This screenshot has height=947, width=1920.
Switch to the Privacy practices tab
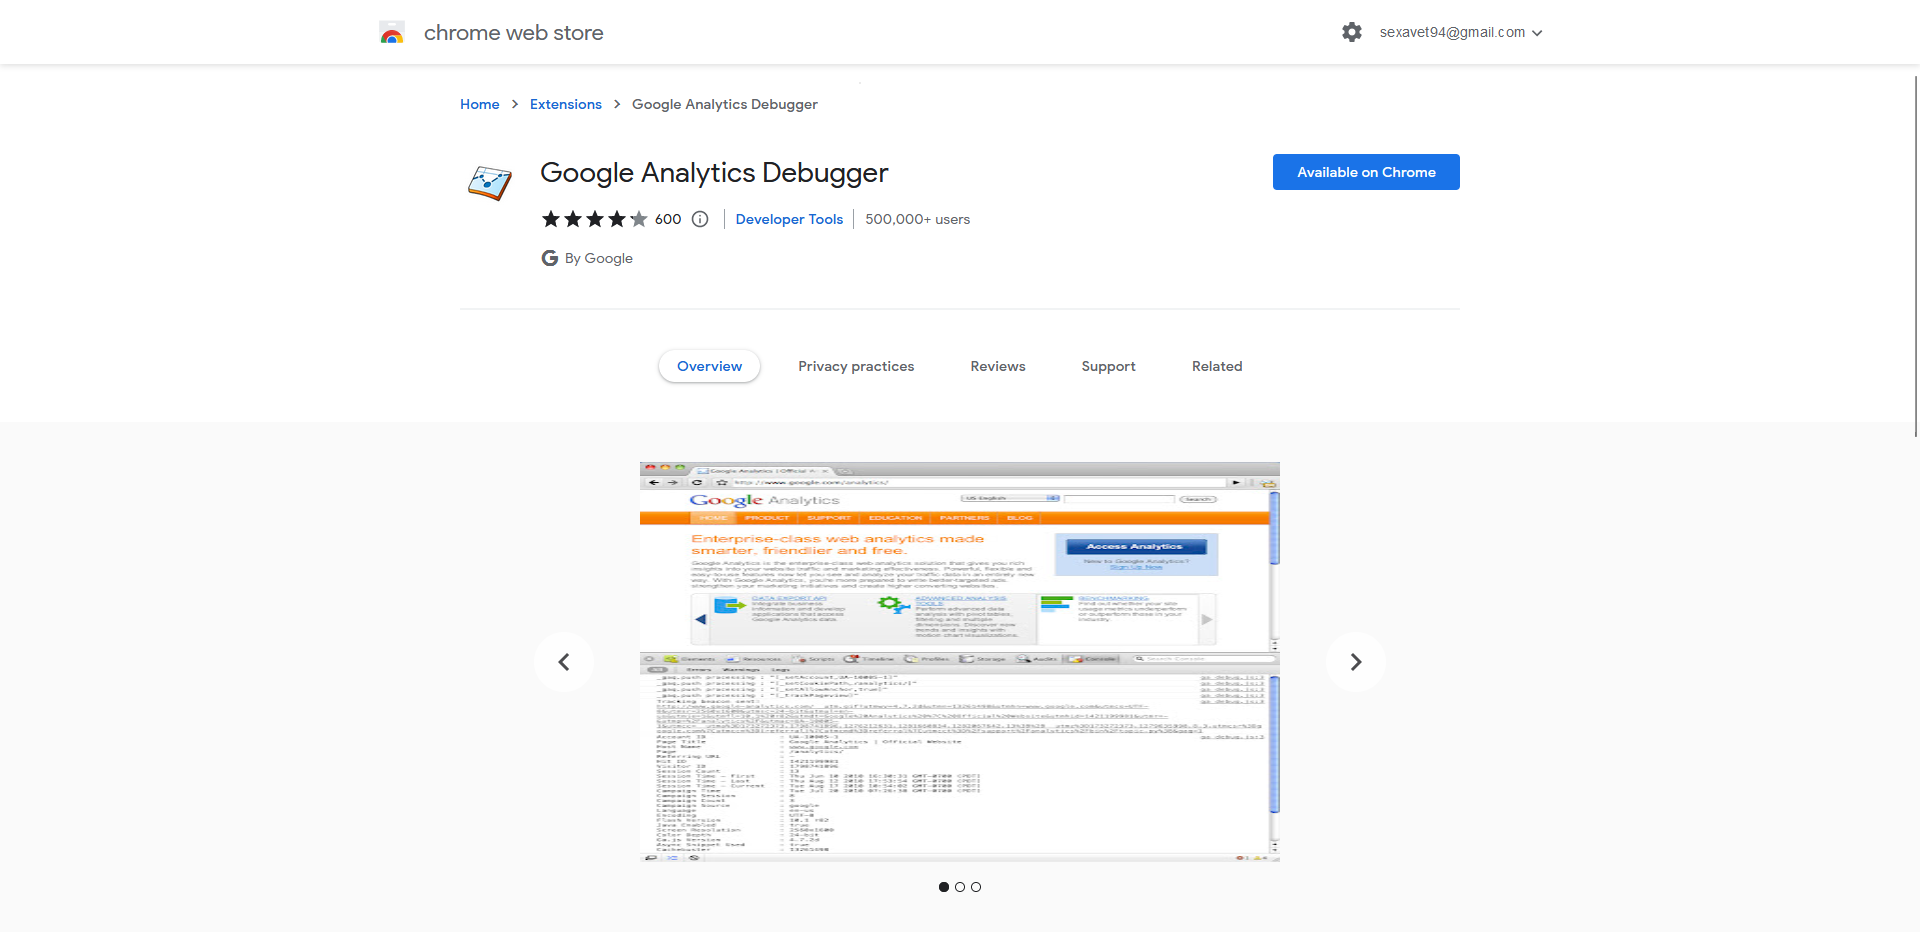(x=856, y=366)
